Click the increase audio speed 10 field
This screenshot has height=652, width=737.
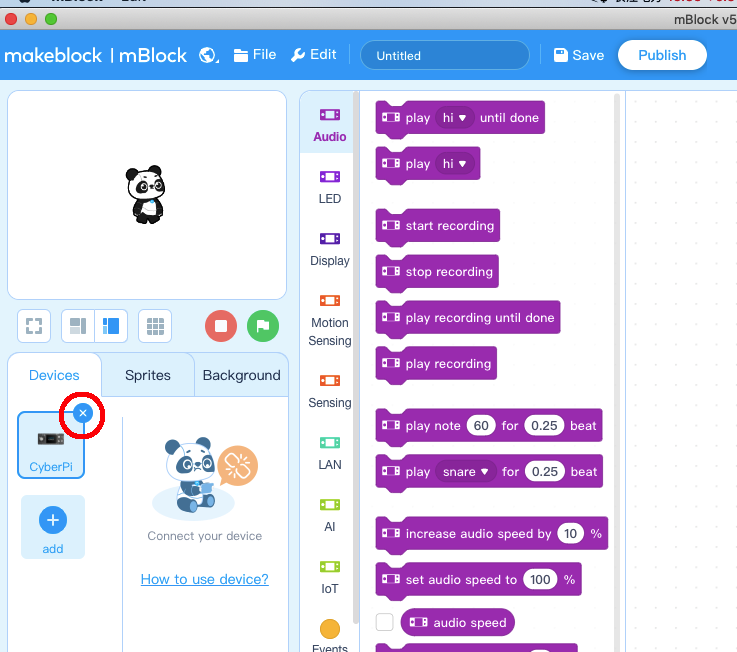(571, 534)
